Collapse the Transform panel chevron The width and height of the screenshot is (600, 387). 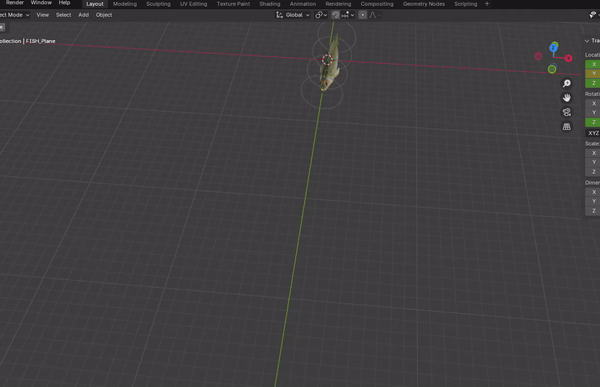pyautogui.click(x=587, y=41)
